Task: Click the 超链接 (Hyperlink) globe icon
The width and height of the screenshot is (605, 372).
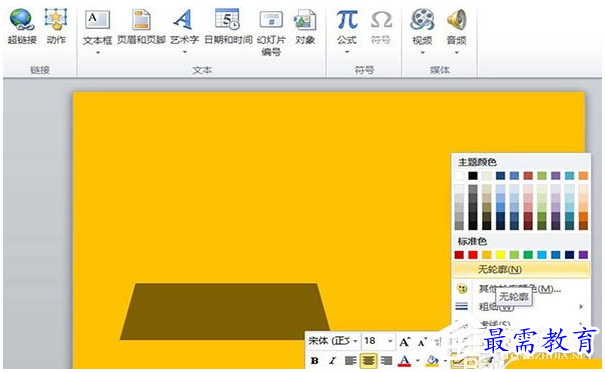Action: [22, 20]
